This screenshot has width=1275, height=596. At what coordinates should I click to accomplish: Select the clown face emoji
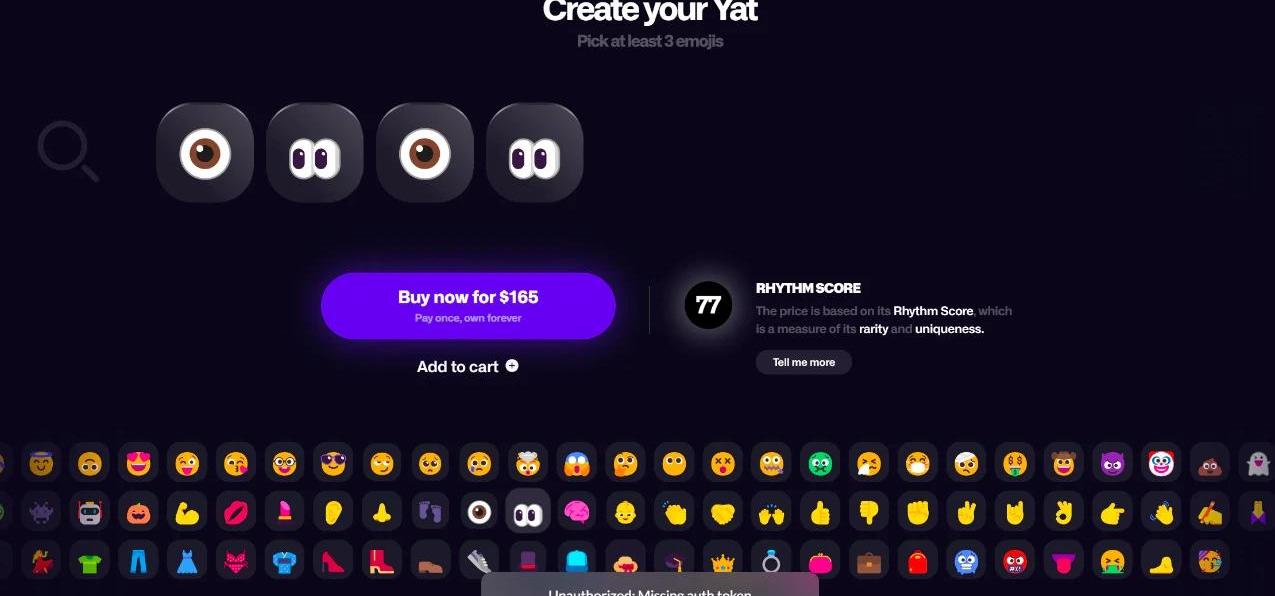[1160, 463]
